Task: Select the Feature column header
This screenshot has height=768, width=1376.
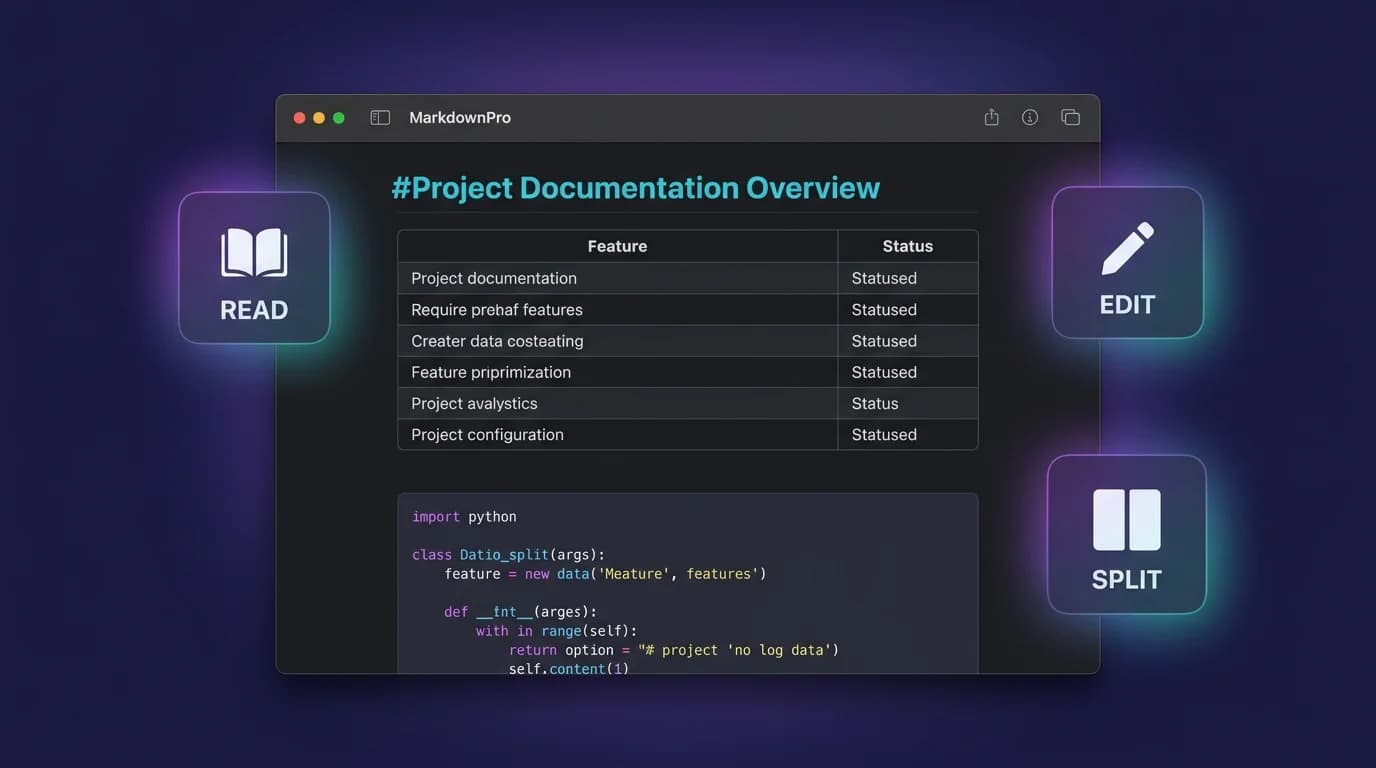Action: pyautogui.click(x=617, y=246)
